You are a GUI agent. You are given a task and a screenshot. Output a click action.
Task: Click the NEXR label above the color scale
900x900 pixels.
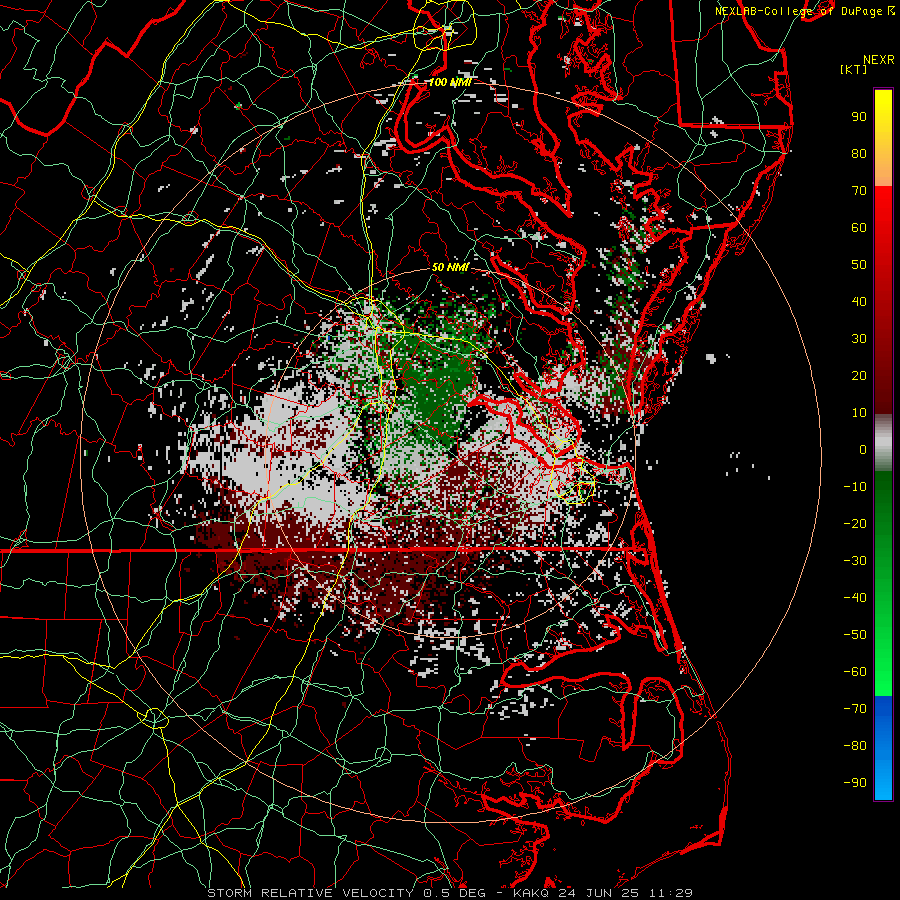pos(878,60)
